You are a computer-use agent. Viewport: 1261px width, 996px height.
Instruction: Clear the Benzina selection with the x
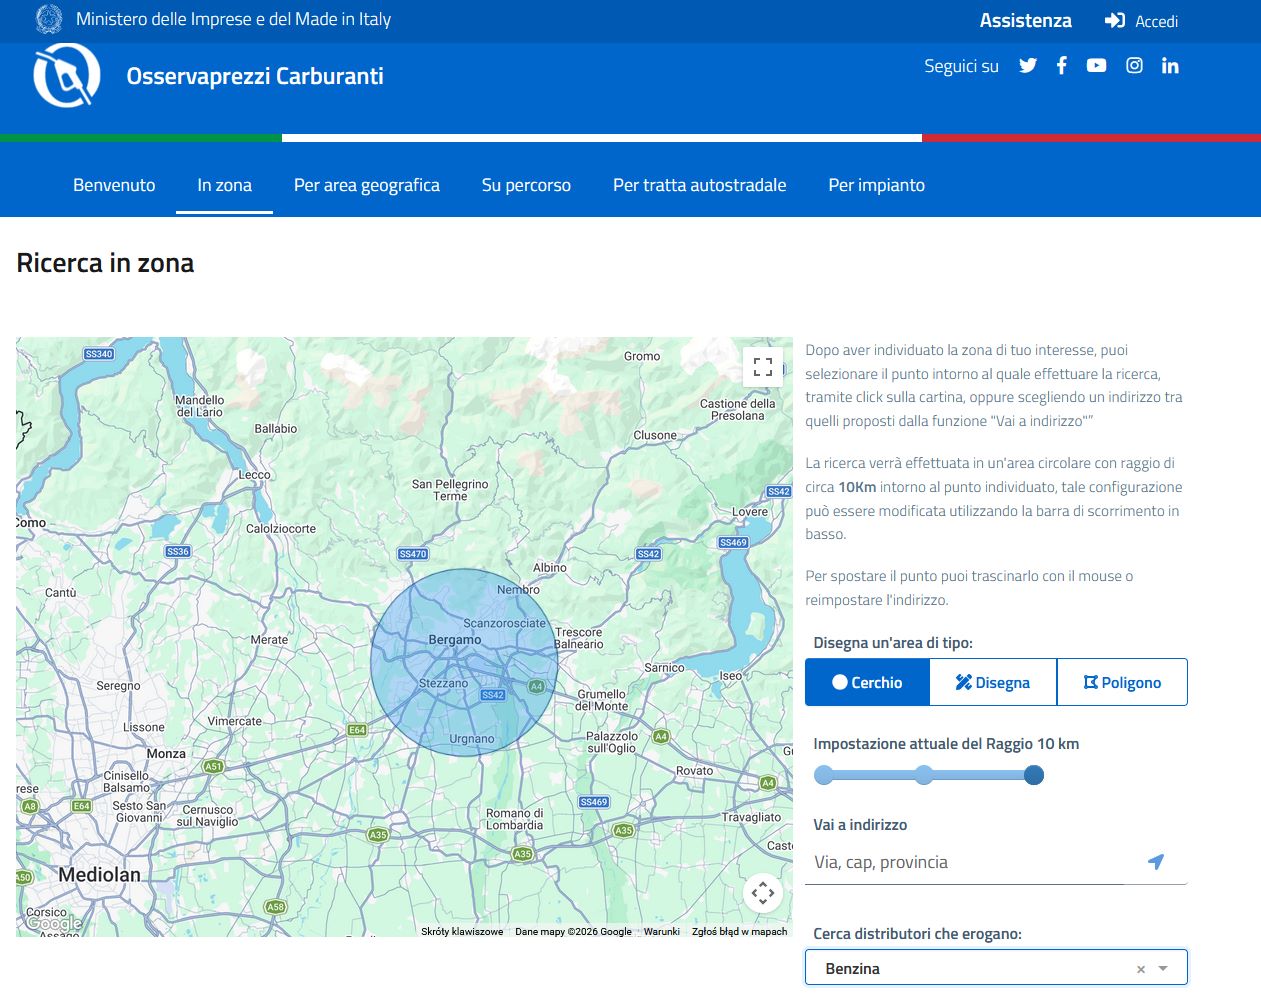point(1141,969)
